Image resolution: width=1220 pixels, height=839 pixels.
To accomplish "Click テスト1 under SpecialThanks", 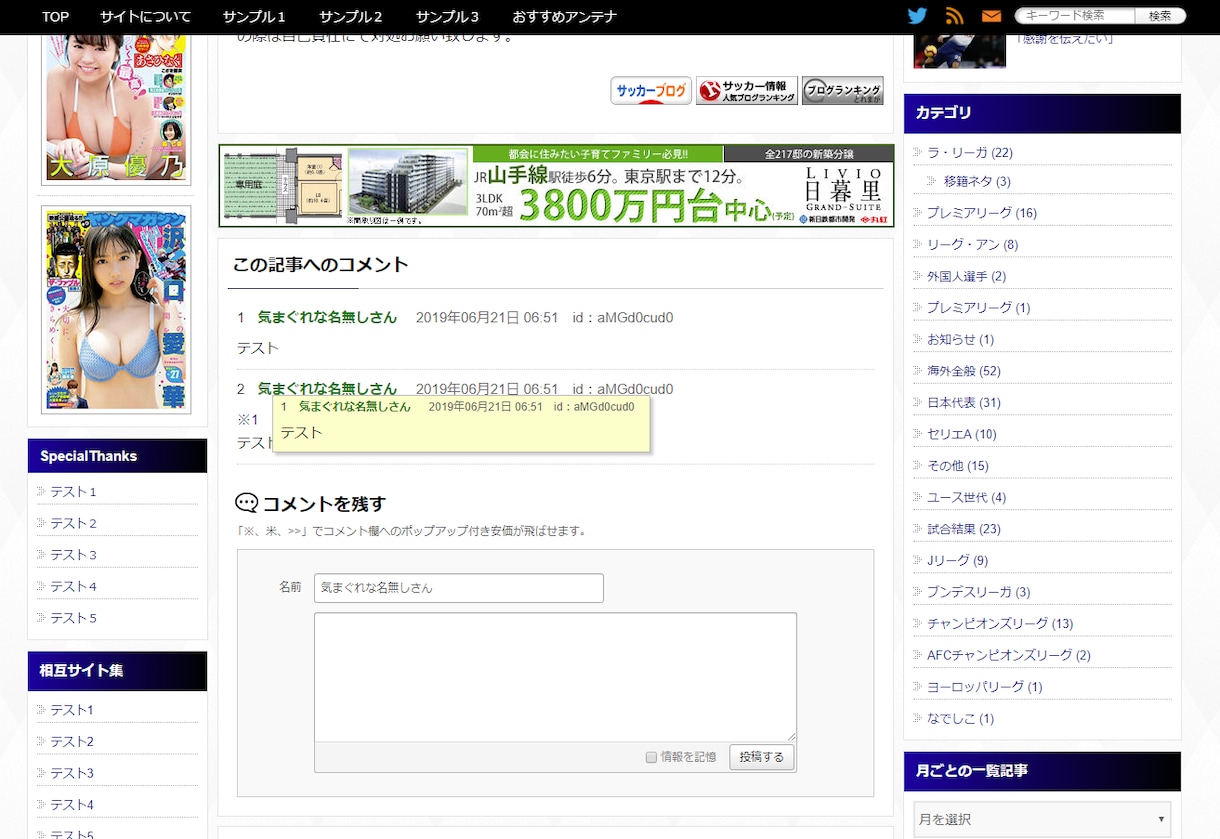I will point(74,492).
